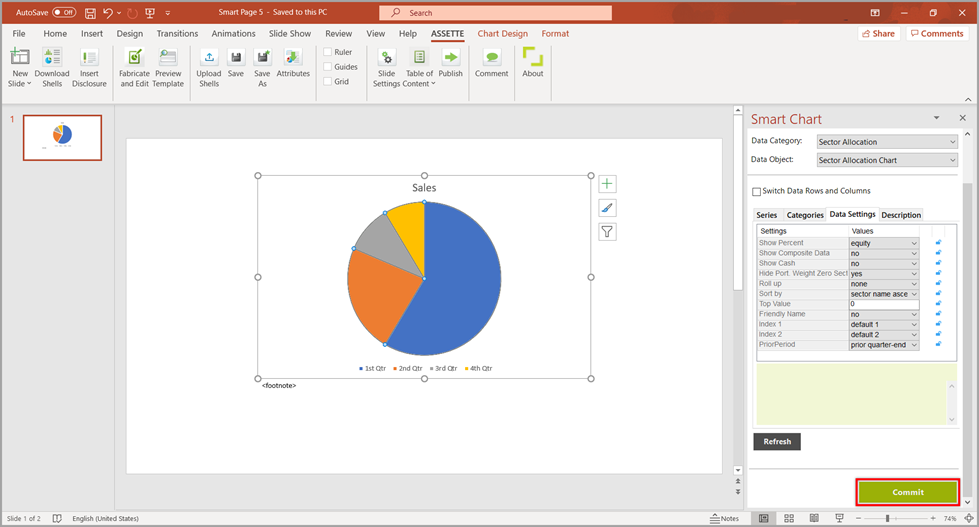Click the zoom out minus button
Viewport: 979px width, 527px height.
pos(858,518)
